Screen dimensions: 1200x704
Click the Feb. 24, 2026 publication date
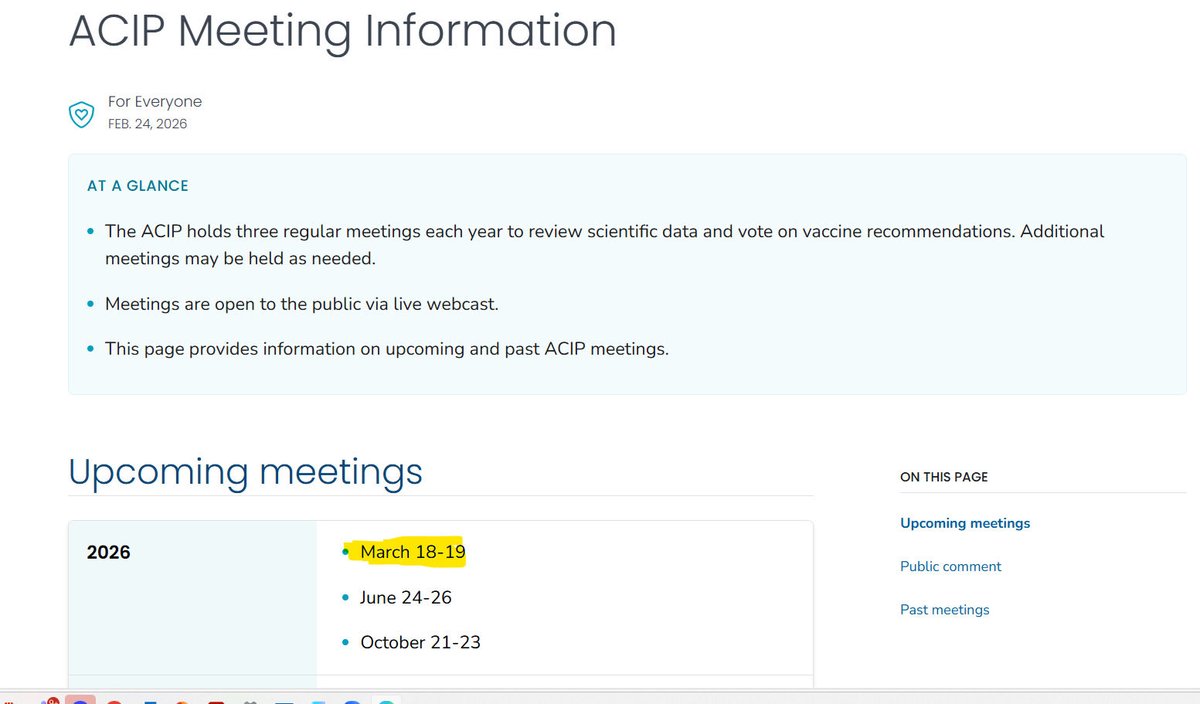(x=147, y=124)
